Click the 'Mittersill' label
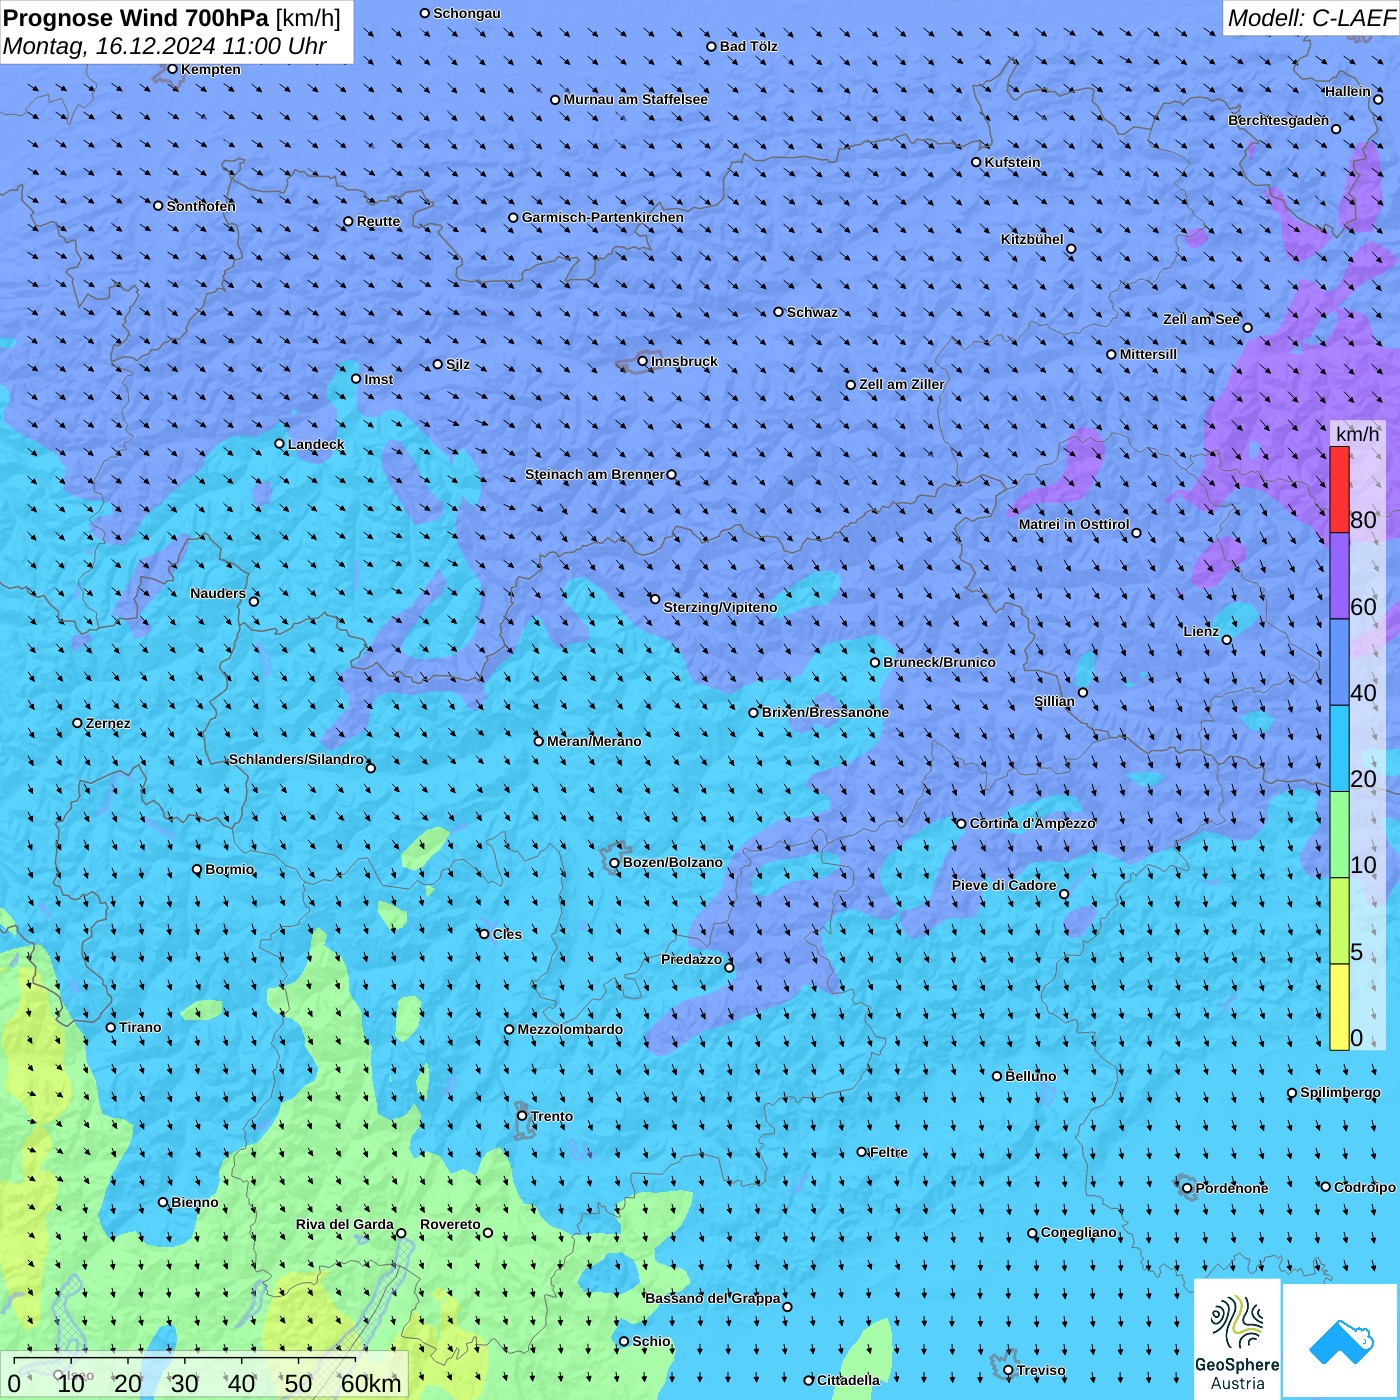This screenshot has width=1400, height=1400. tap(1149, 354)
